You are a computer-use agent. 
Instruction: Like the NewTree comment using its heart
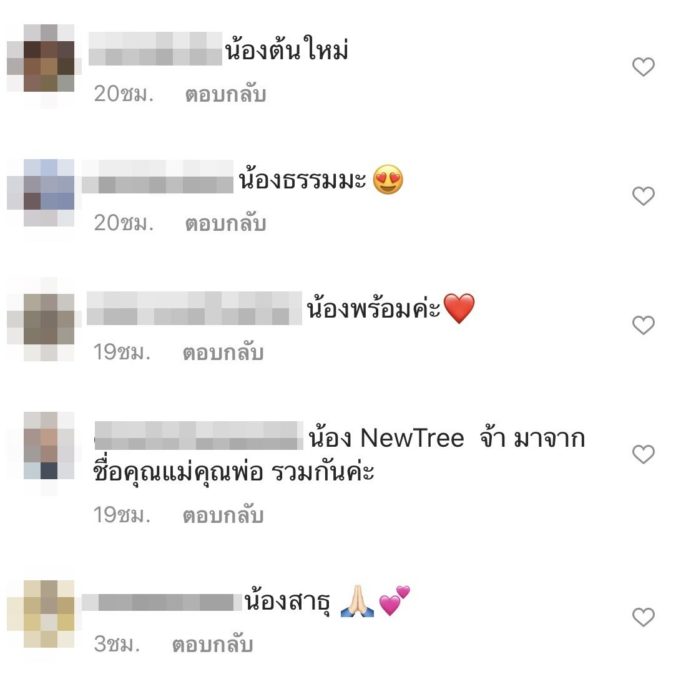(643, 455)
